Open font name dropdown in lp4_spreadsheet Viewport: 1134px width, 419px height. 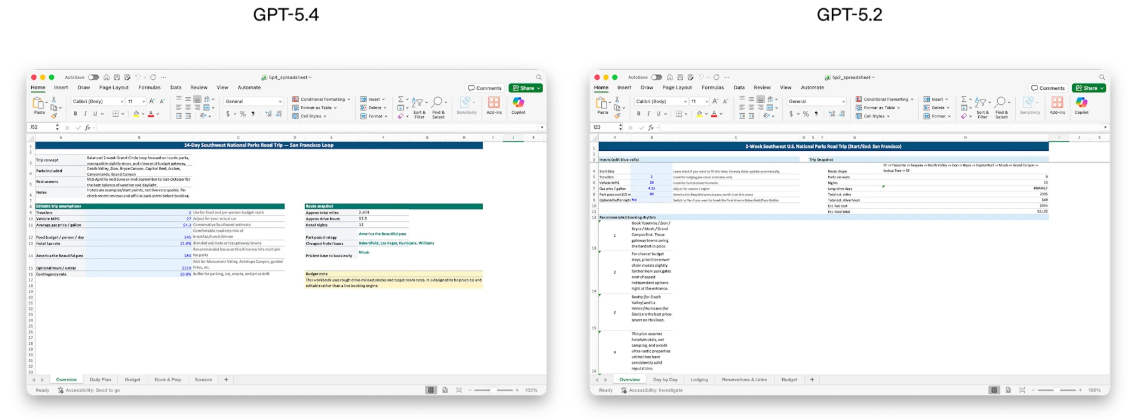coord(96,101)
